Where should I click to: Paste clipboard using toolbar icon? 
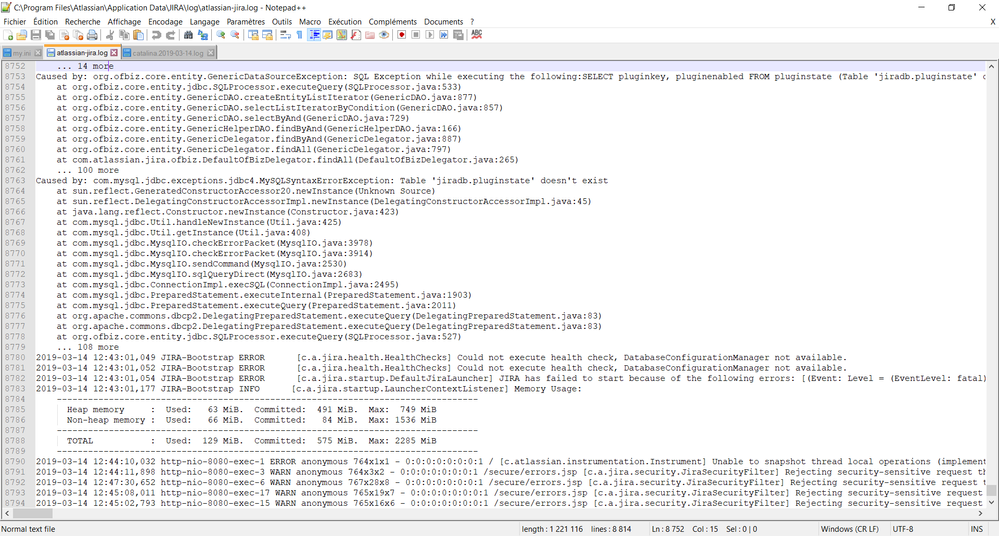click(138, 34)
